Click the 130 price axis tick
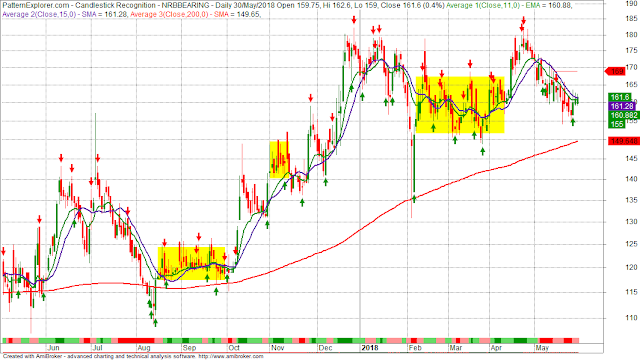640x360 pixels. point(631,222)
